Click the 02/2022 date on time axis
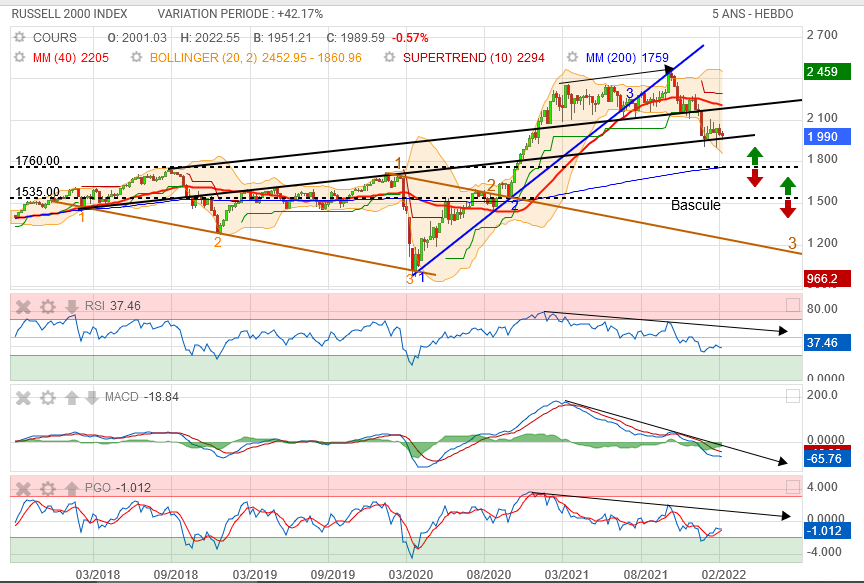Screen dimensions: 864x583 [x=723, y=575]
